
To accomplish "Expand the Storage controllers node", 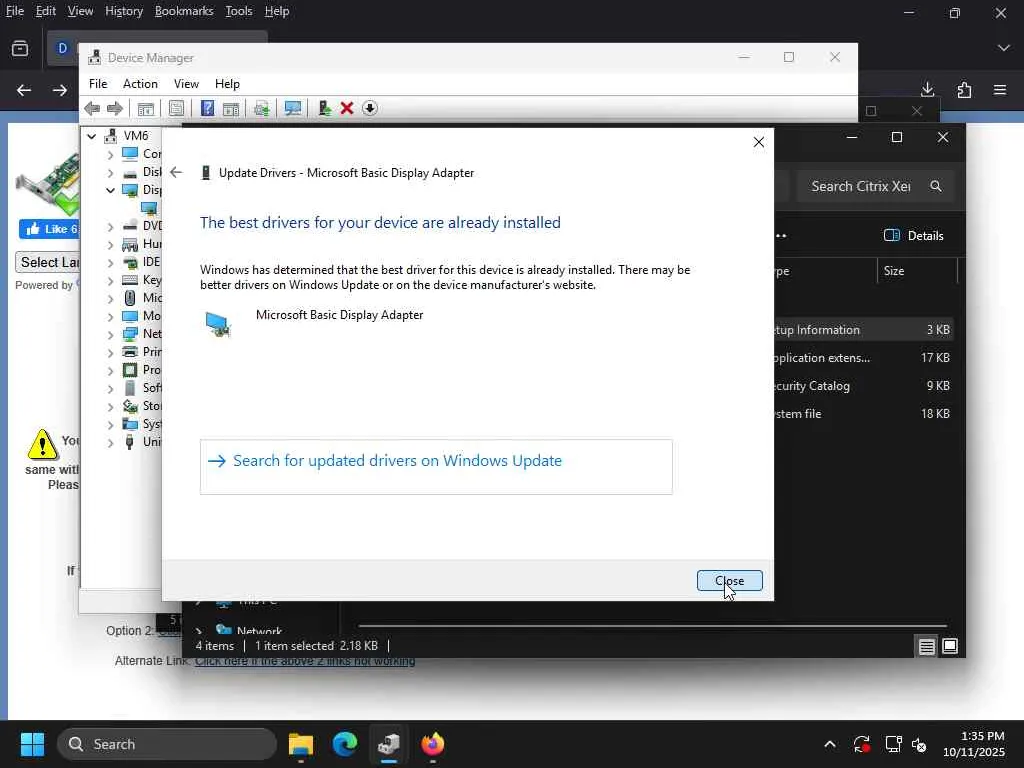I will tap(110, 406).
